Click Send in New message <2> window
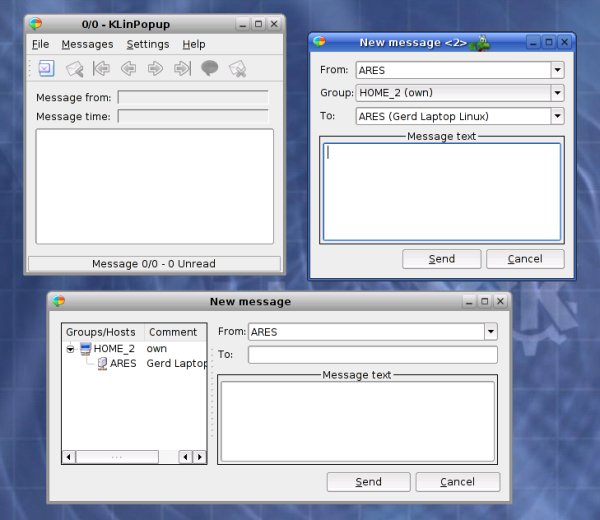Image resolution: width=600 pixels, height=520 pixels. (x=442, y=259)
